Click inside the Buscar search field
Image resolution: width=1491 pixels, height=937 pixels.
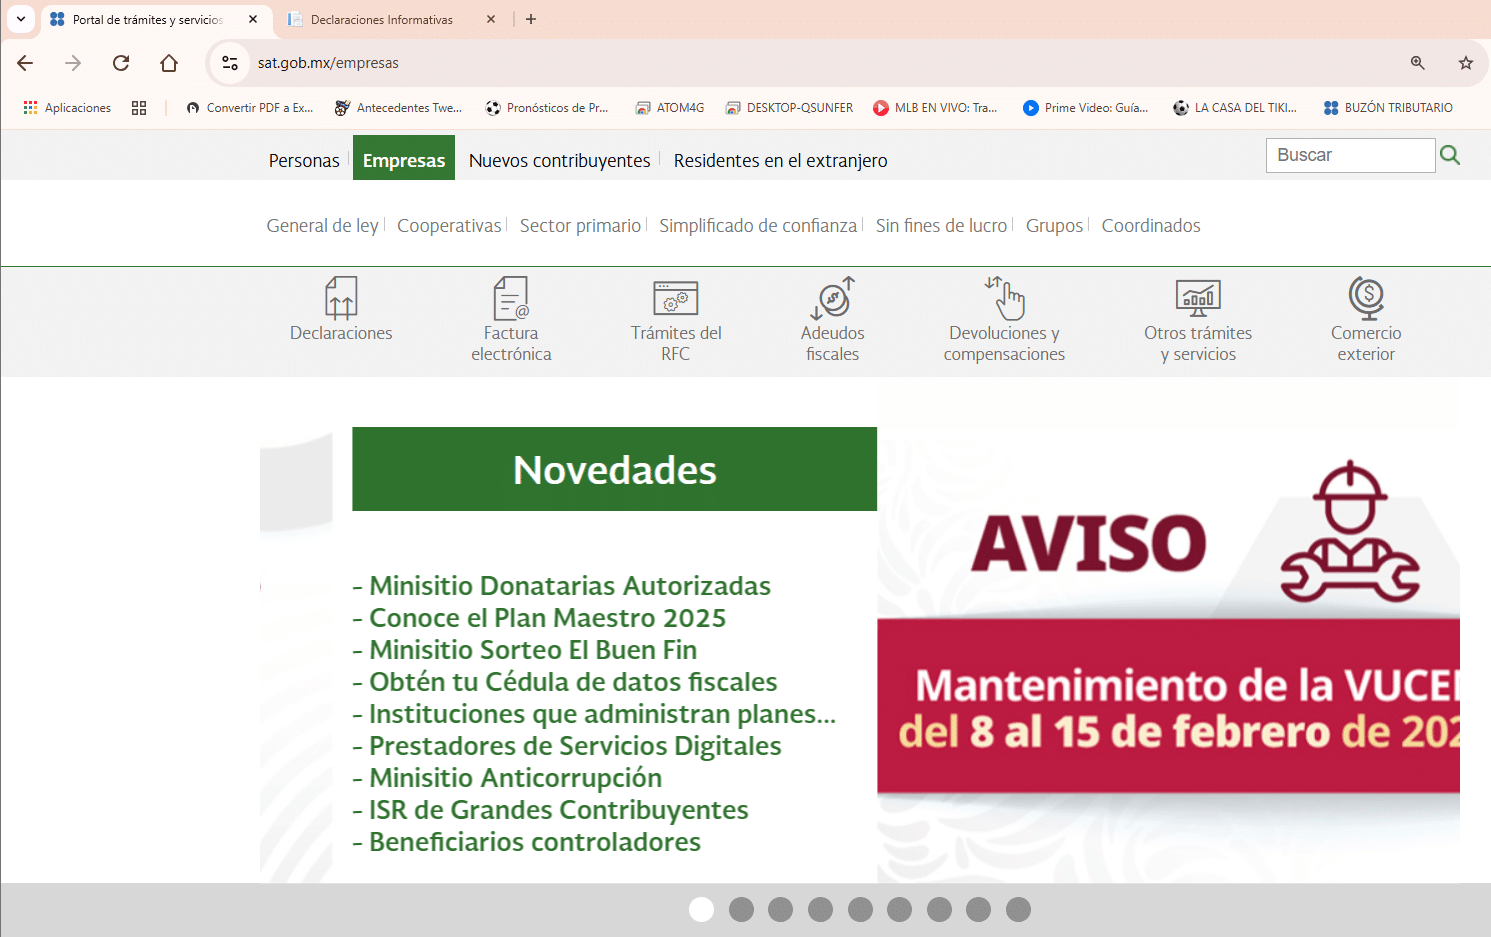point(1350,155)
